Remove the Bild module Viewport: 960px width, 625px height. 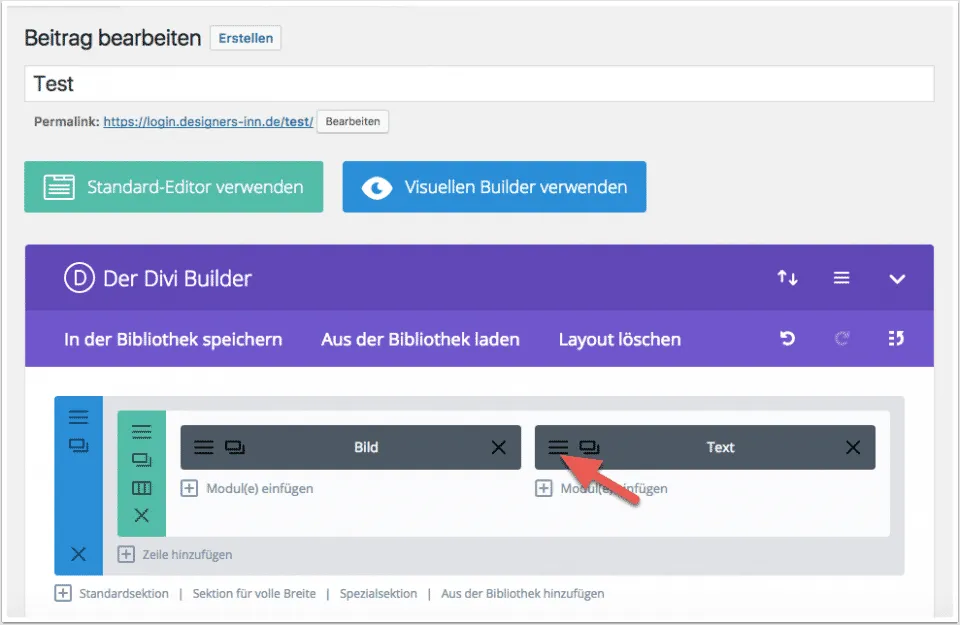coord(498,447)
